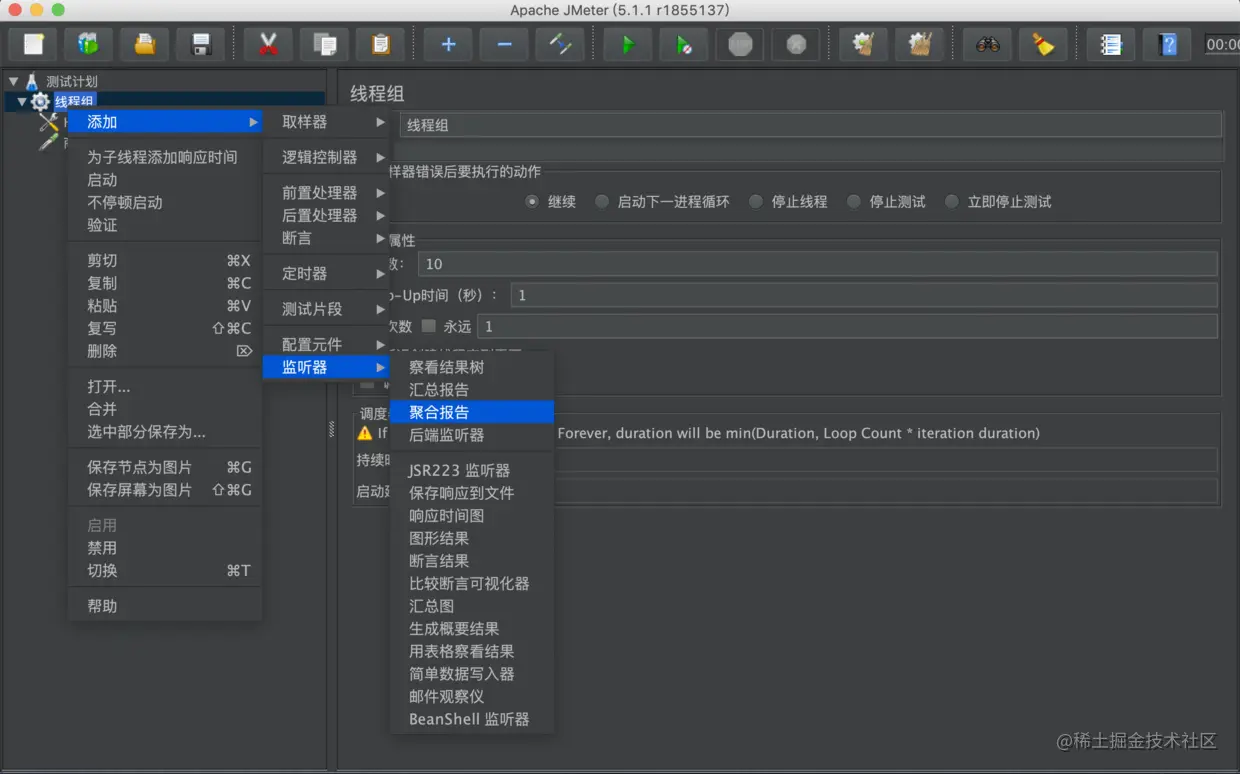Choose 为子线程添加响应时间 menu item
The width and height of the screenshot is (1240, 774).
click(x=165, y=157)
